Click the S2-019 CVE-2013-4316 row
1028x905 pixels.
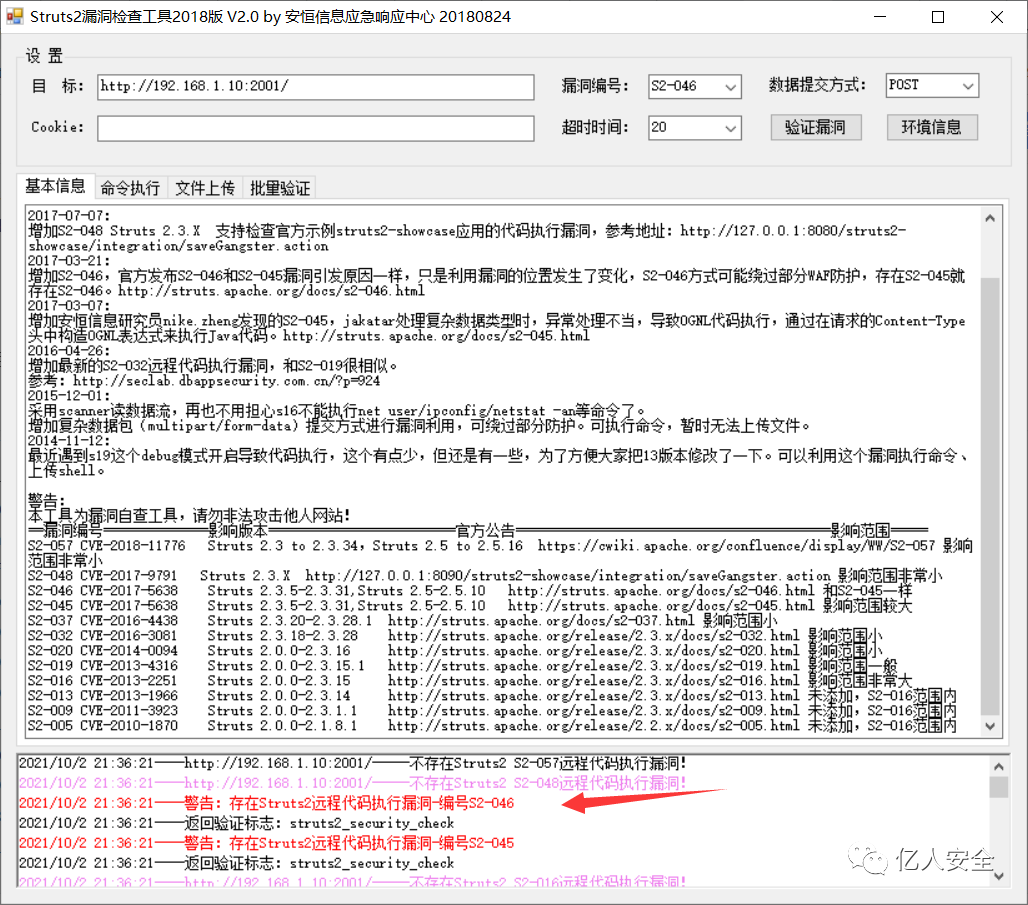pyautogui.click(x=463, y=666)
